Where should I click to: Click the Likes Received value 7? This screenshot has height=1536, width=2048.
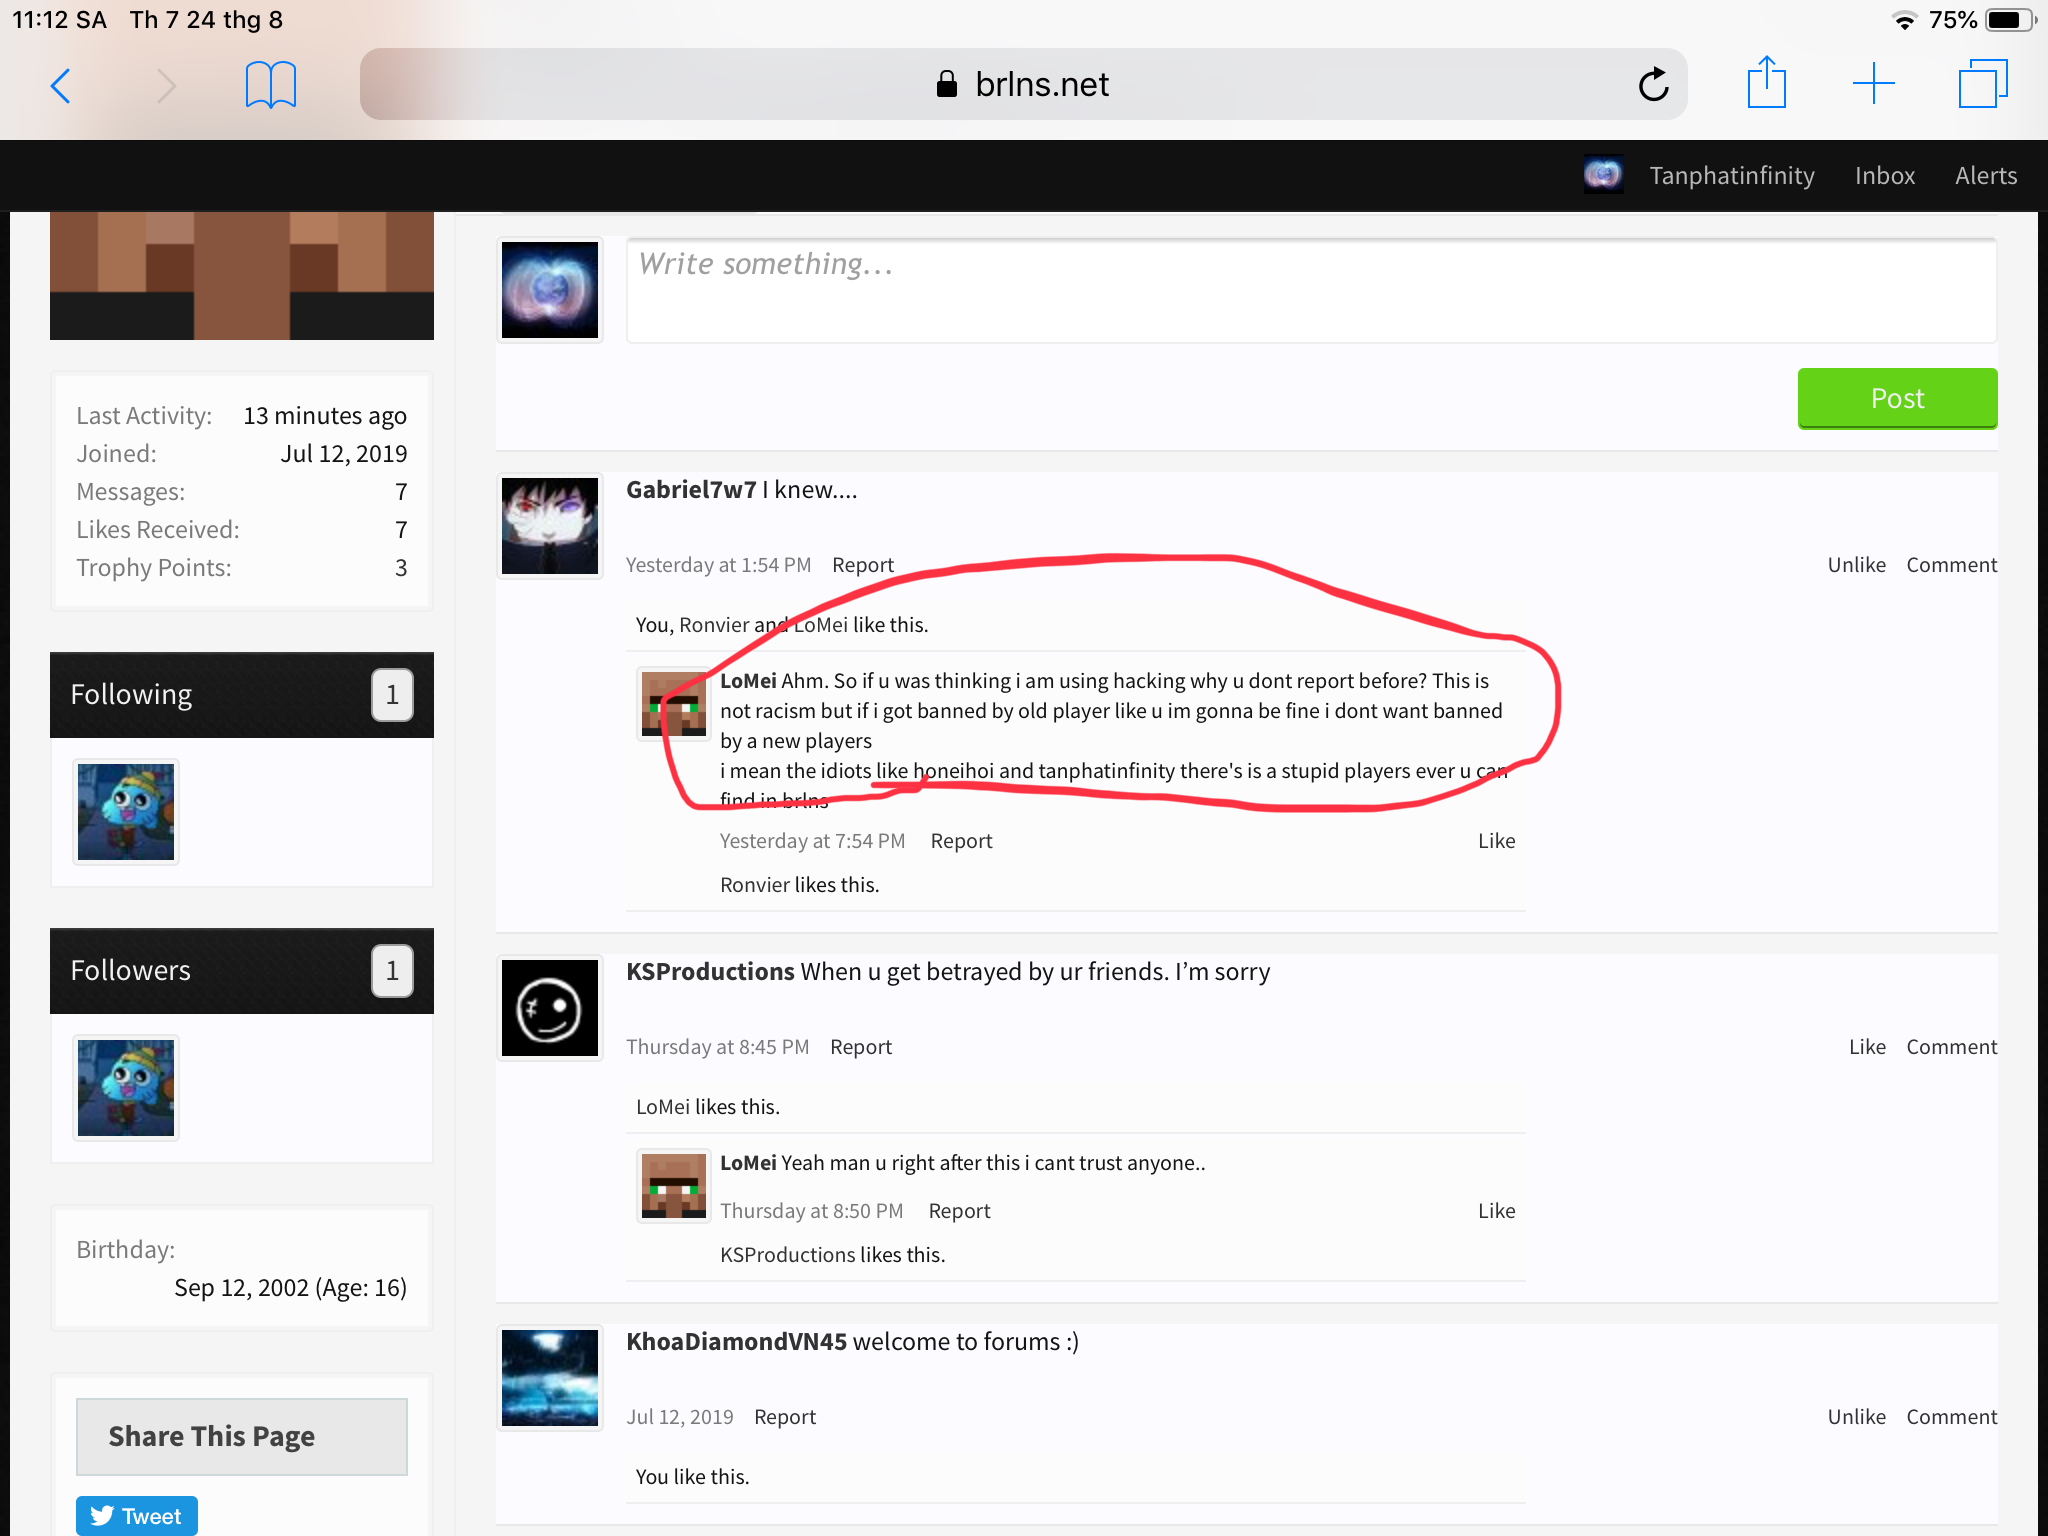(401, 530)
